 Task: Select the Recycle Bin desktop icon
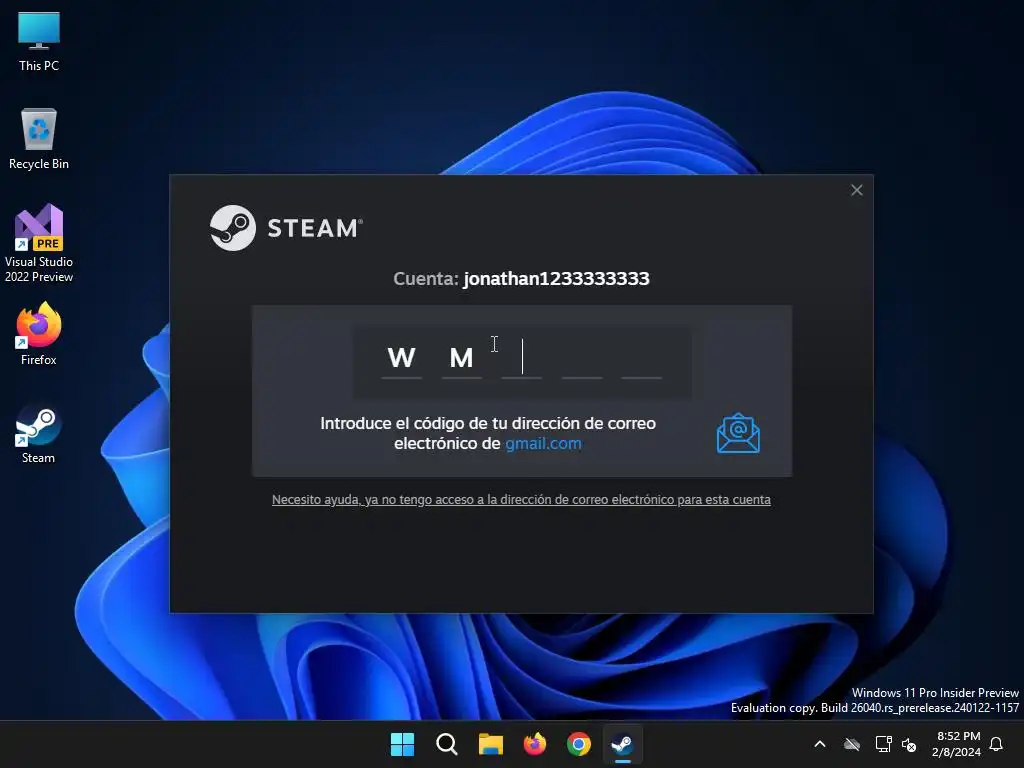coord(39,138)
